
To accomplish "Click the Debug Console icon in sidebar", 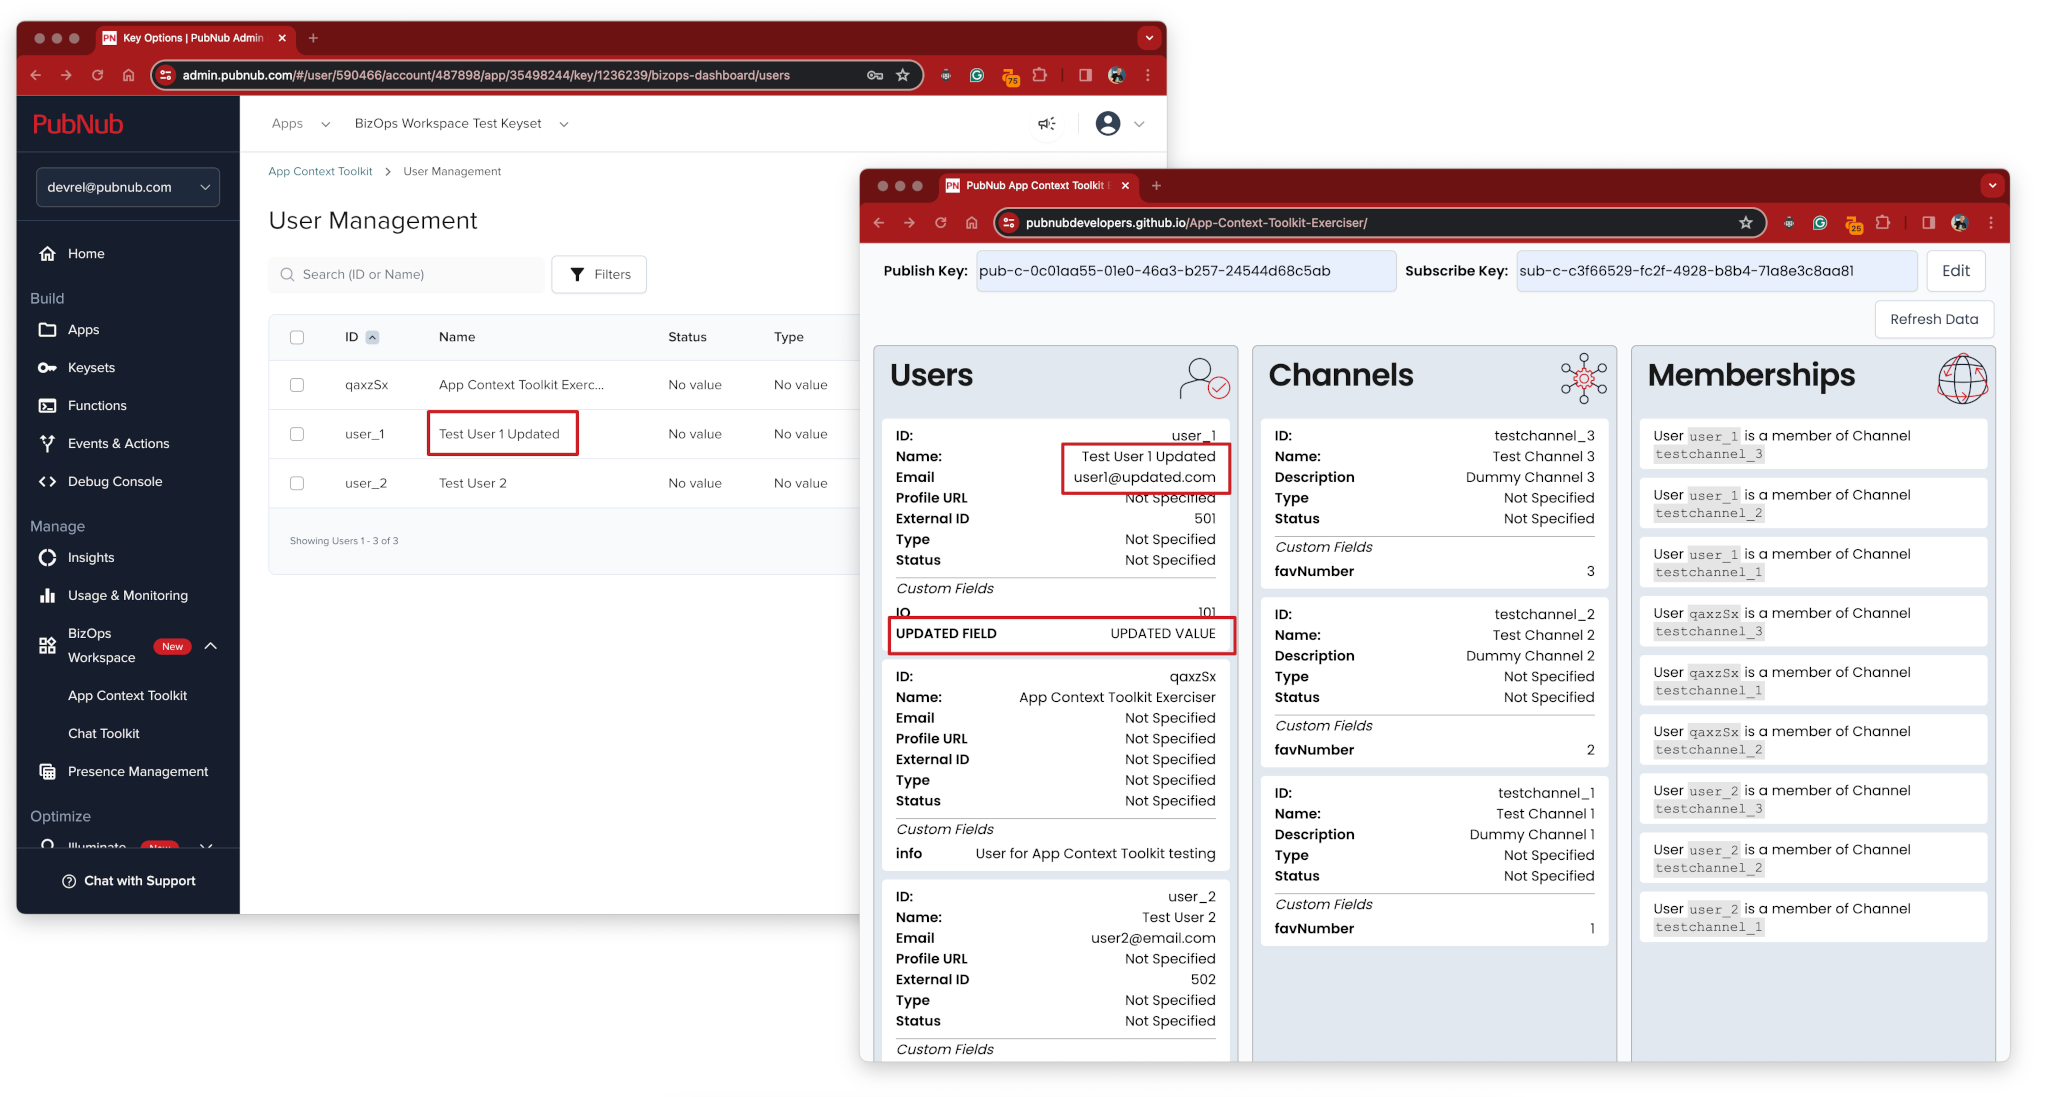I will [x=45, y=481].
